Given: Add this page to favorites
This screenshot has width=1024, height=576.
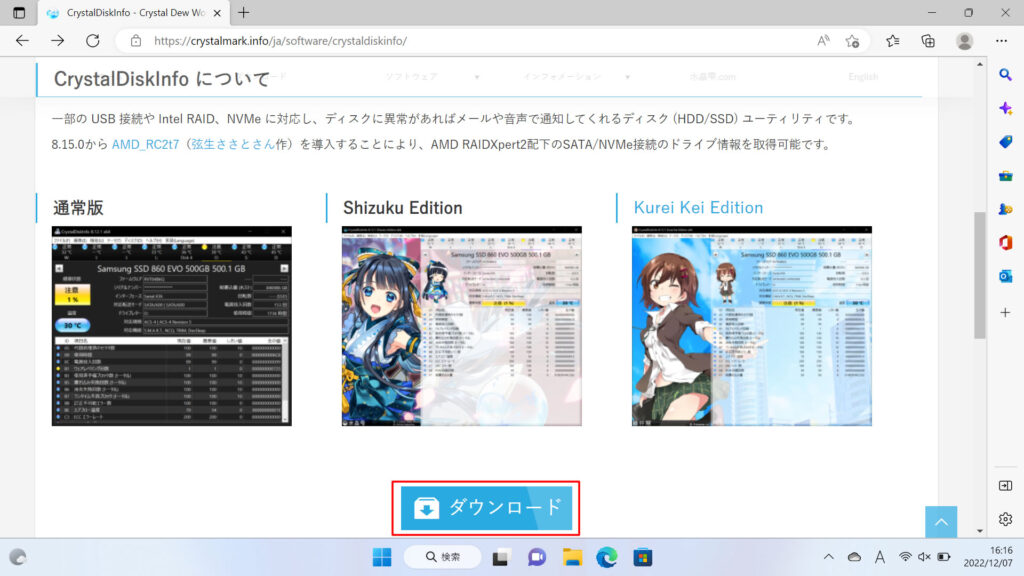Looking at the screenshot, I should (852, 41).
